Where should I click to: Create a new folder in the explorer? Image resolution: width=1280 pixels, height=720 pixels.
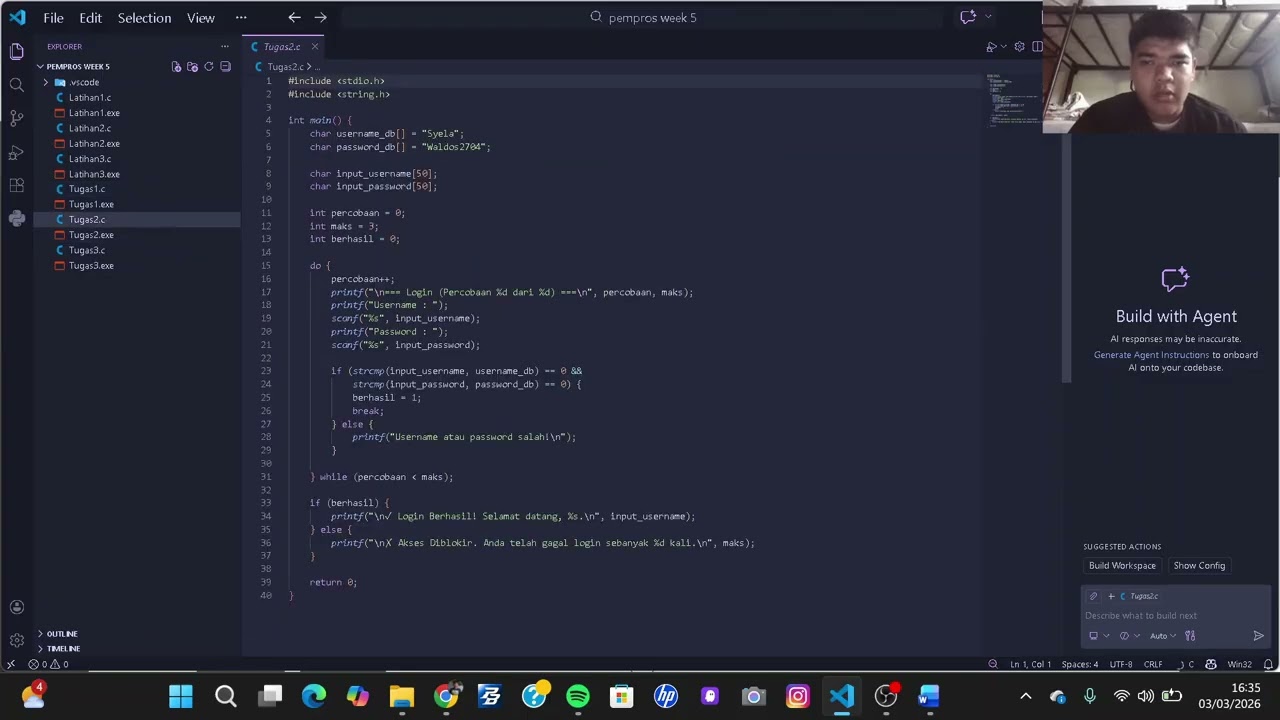193,67
